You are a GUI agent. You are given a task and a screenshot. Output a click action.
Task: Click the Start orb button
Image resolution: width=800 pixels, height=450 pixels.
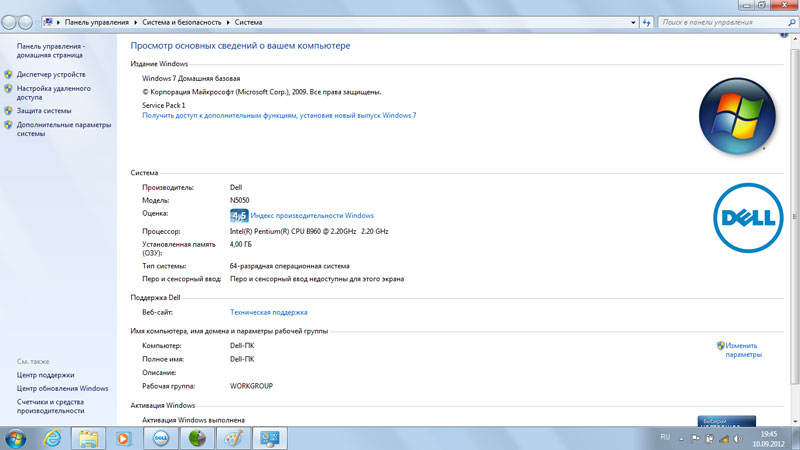(15, 438)
